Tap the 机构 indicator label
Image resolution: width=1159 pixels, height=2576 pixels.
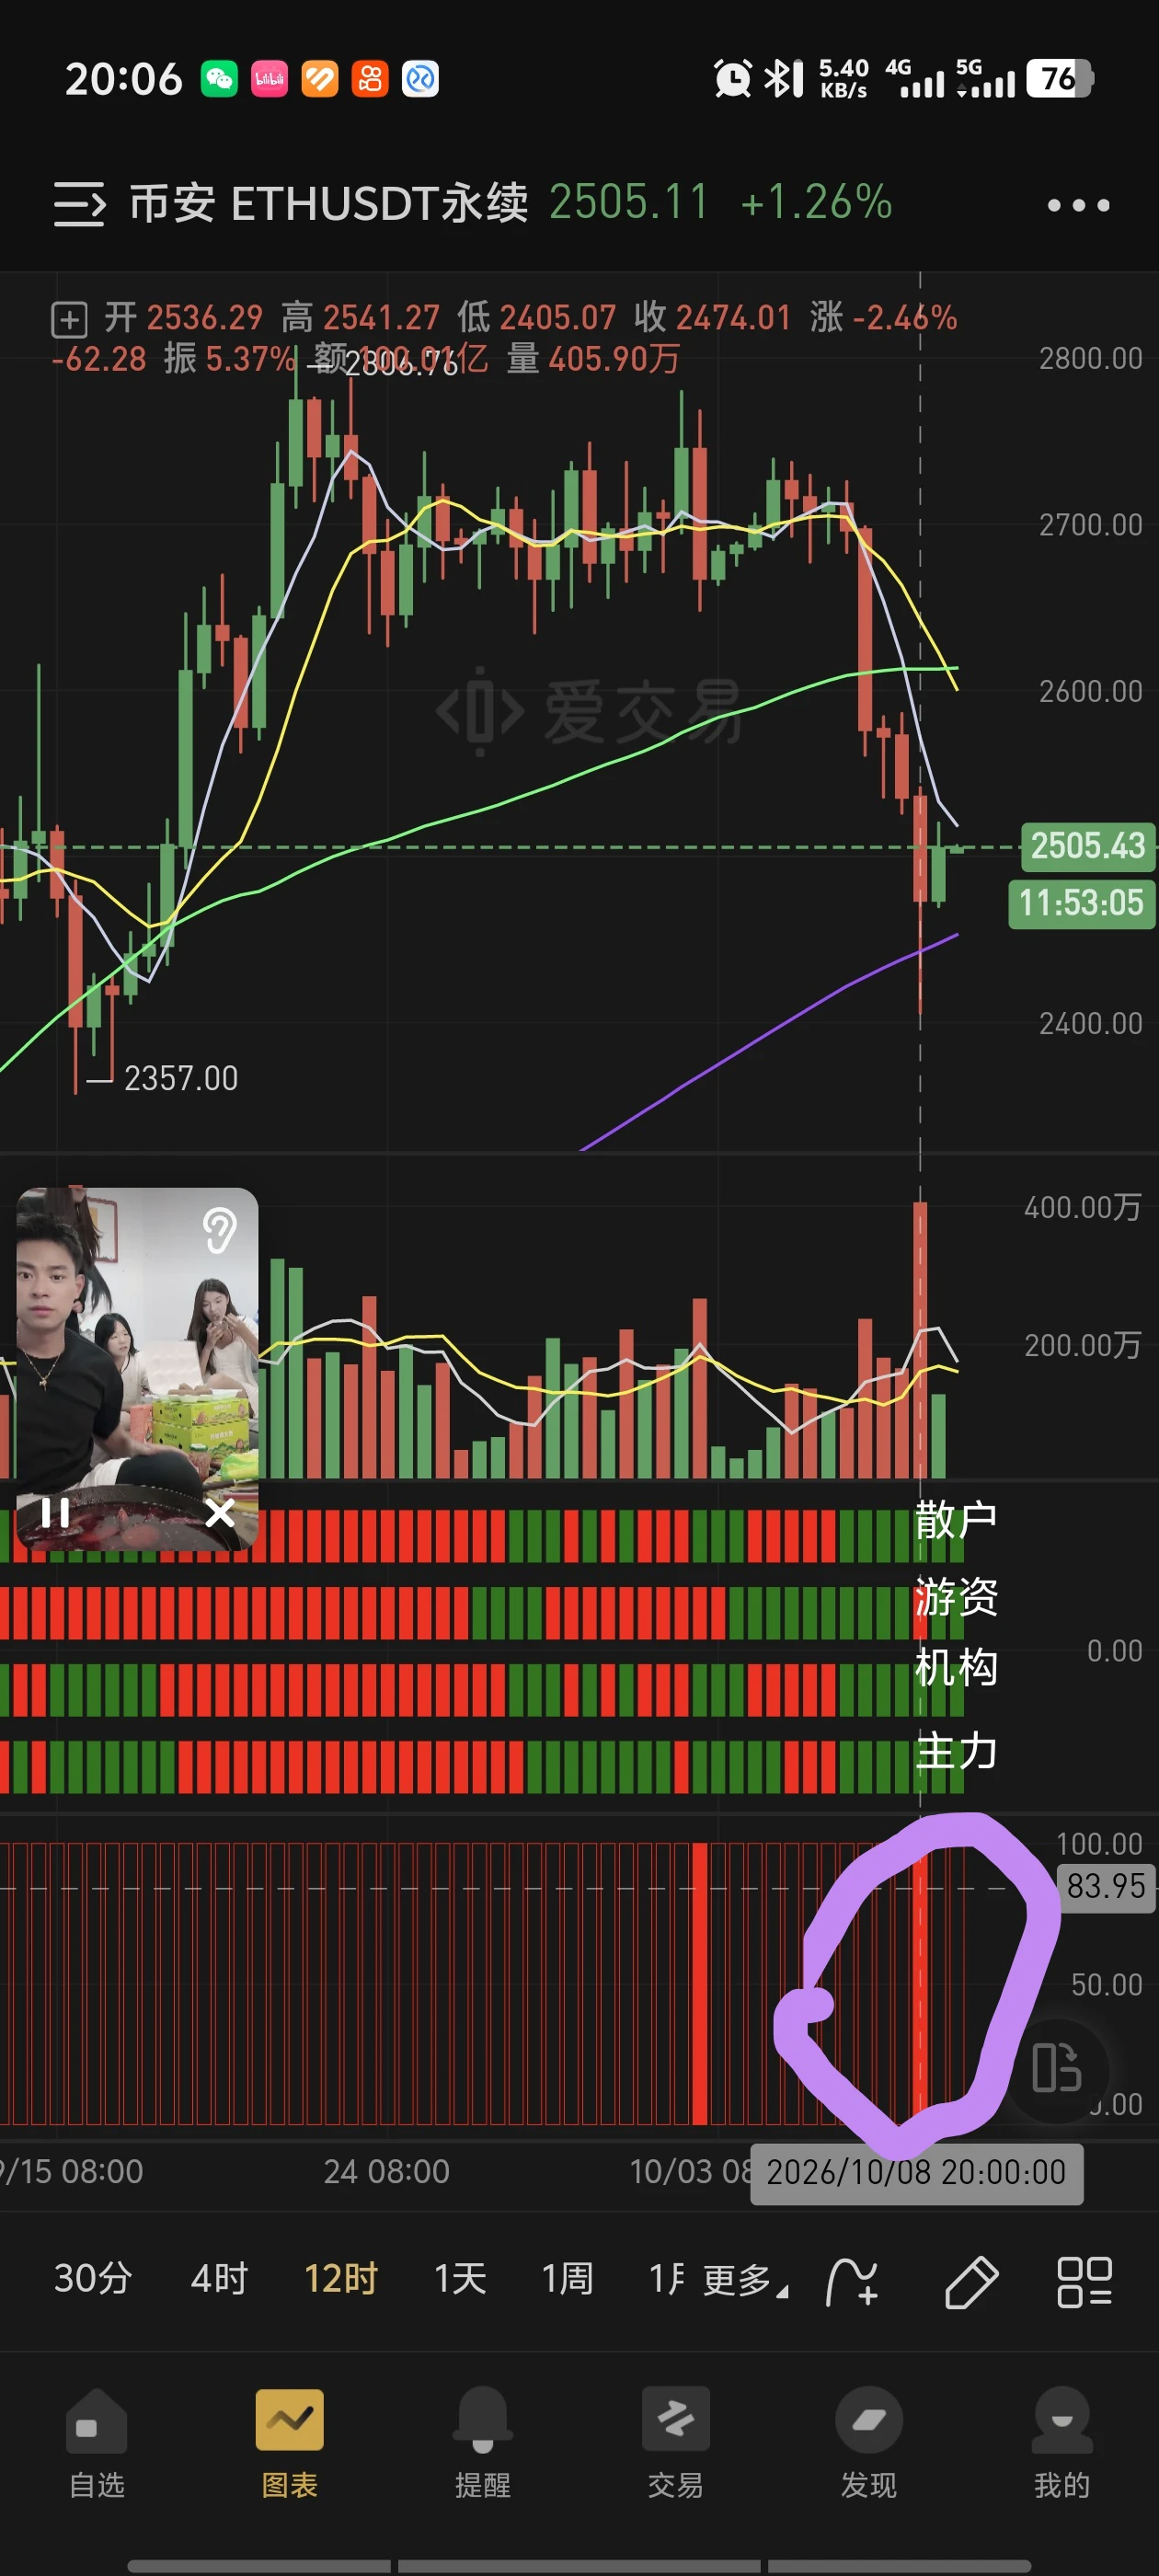pos(956,1668)
